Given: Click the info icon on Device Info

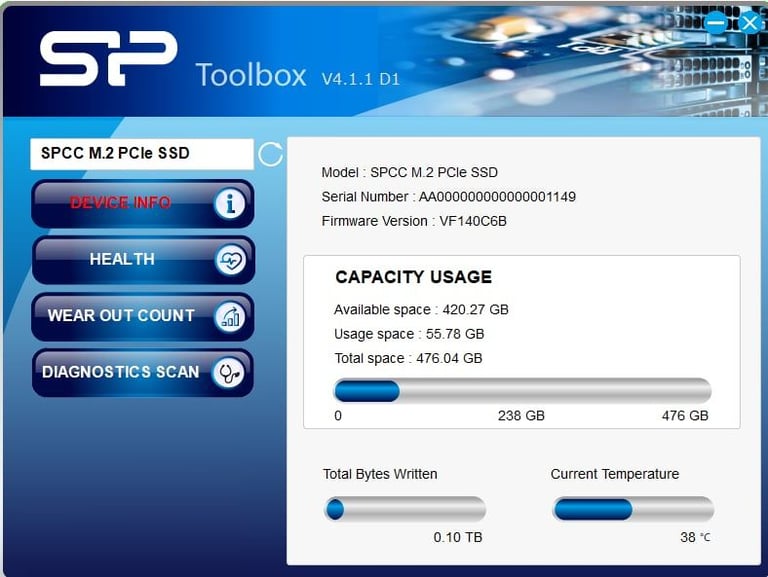Looking at the screenshot, I should point(229,203).
